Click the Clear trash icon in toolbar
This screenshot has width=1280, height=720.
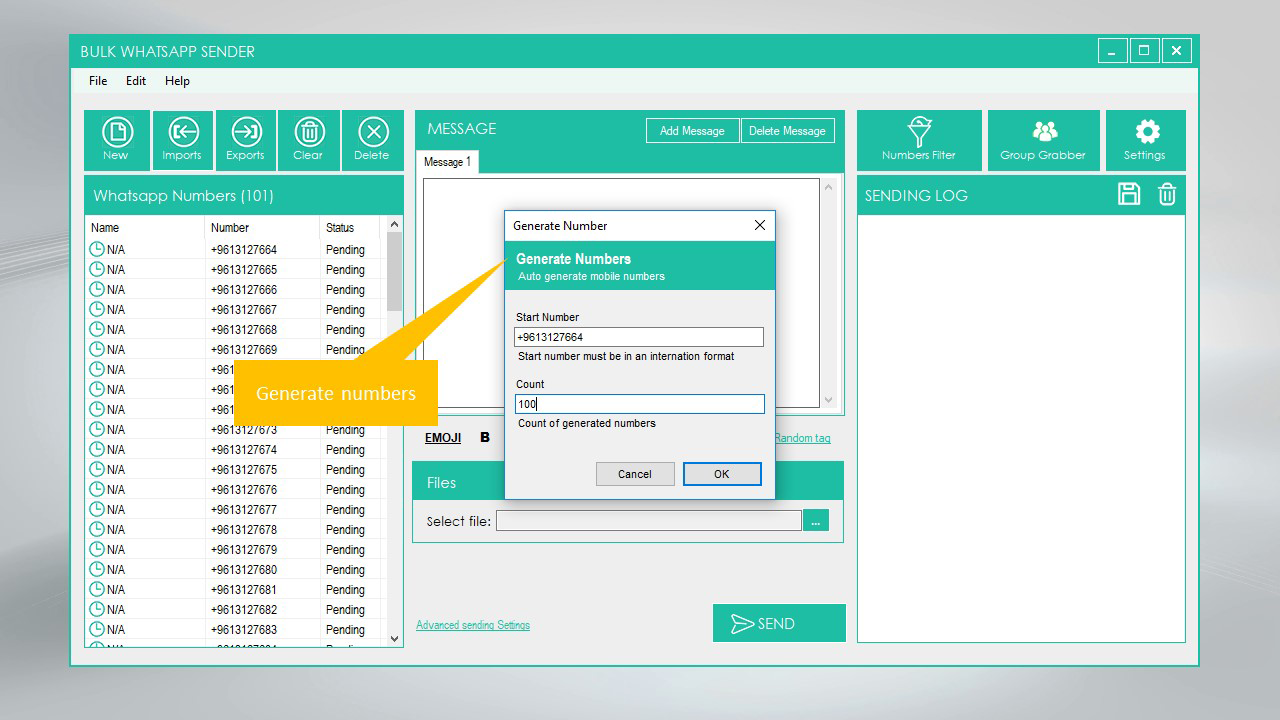click(309, 140)
